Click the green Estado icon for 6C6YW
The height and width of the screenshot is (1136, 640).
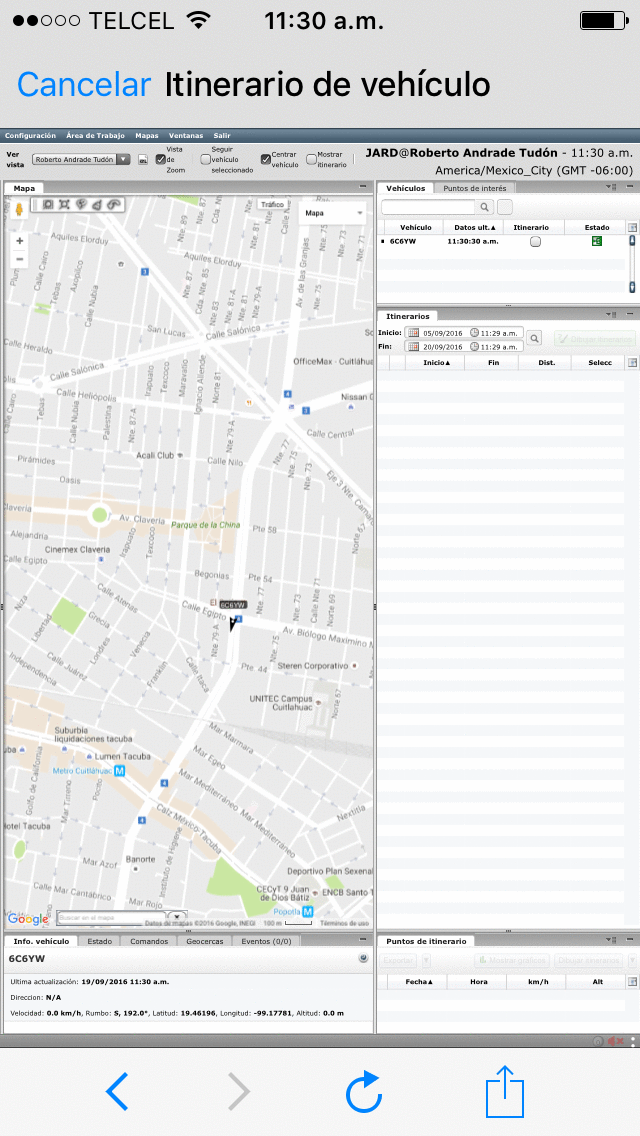597,241
